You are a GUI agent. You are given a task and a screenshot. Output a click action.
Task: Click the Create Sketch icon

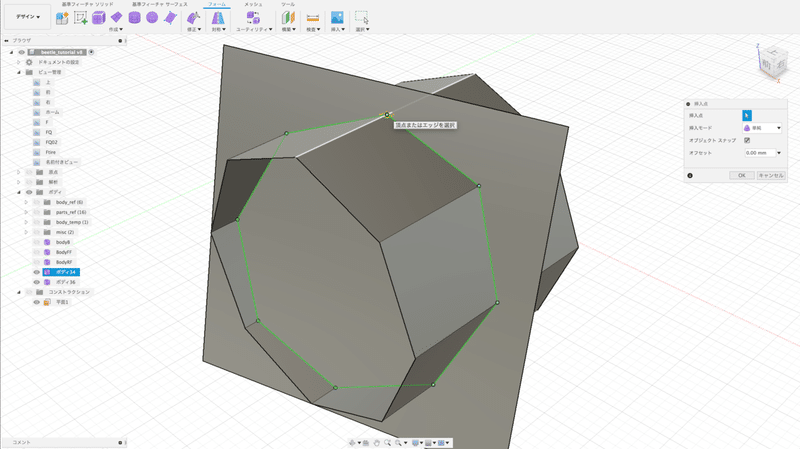[81, 18]
